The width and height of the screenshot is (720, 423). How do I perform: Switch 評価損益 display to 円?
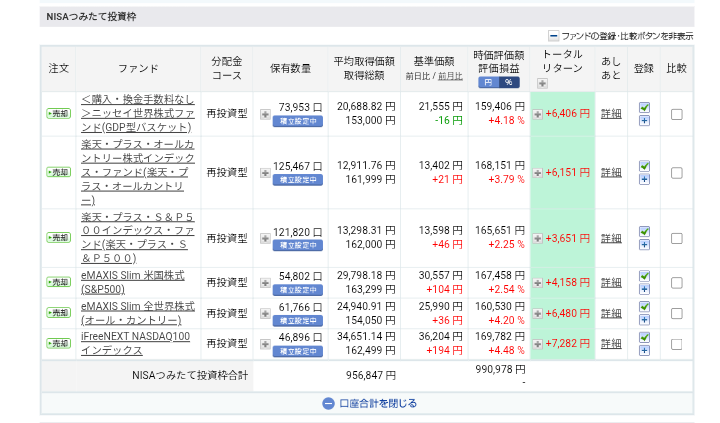coord(488,82)
